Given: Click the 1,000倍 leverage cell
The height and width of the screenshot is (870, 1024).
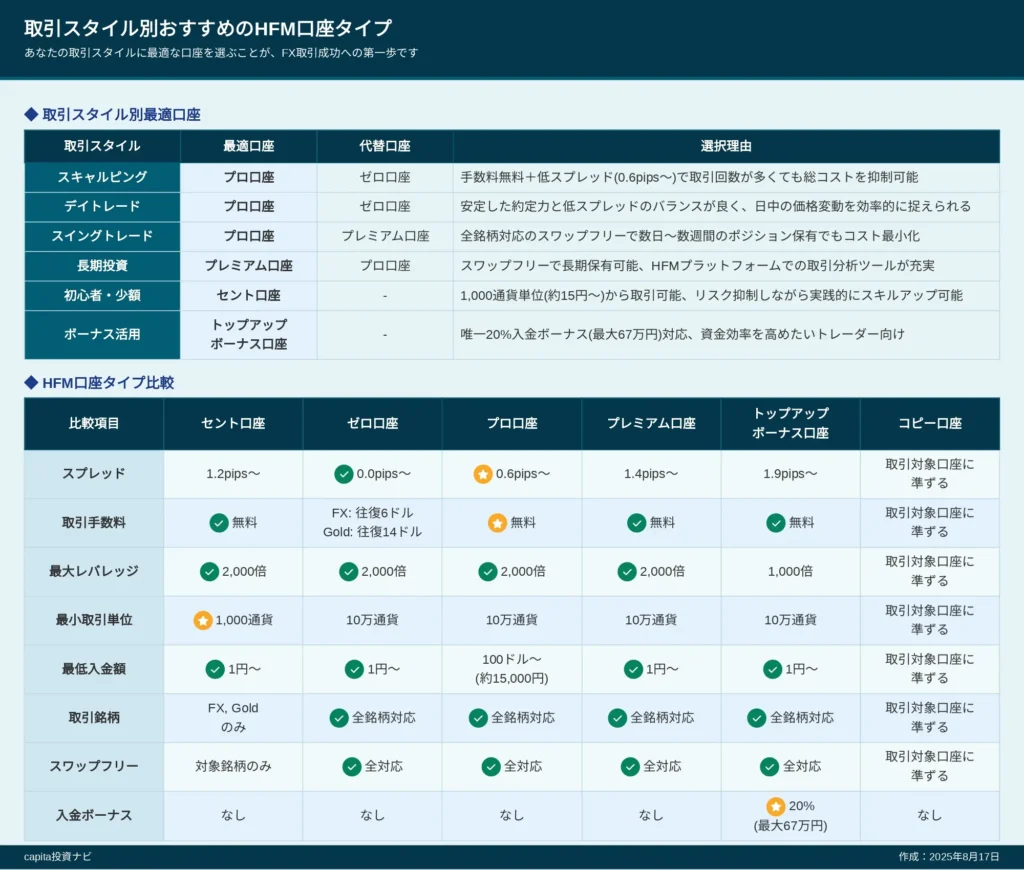Looking at the screenshot, I should (x=790, y=572).
